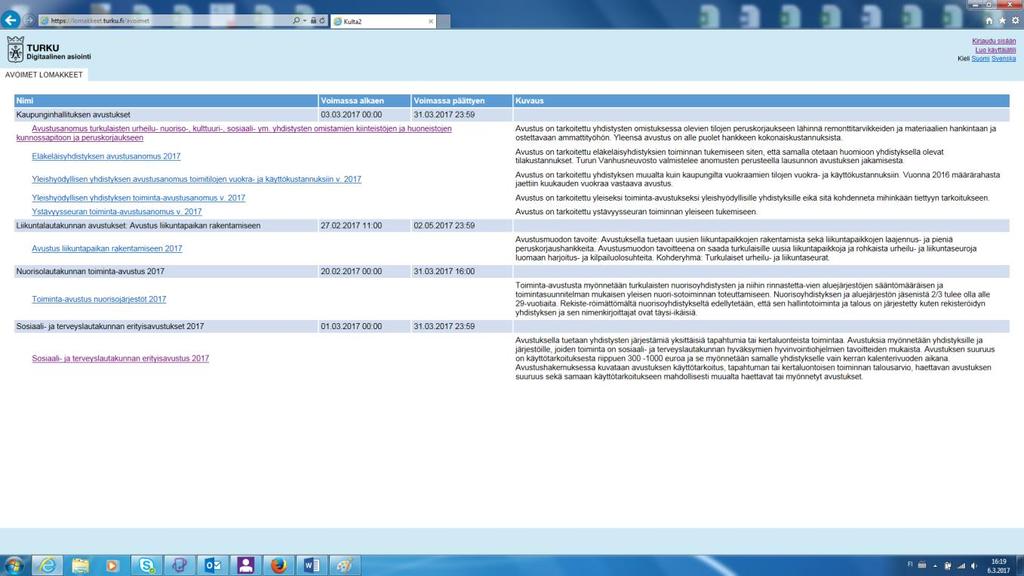Select Liikuntalautakunnan avustukset row name
This screenshot has width=1024, height=576.
pyautogui.click(x=138, y=226)
